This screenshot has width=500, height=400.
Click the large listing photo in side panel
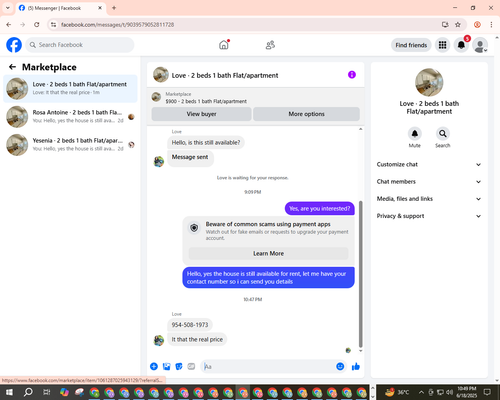click(429, 82)
